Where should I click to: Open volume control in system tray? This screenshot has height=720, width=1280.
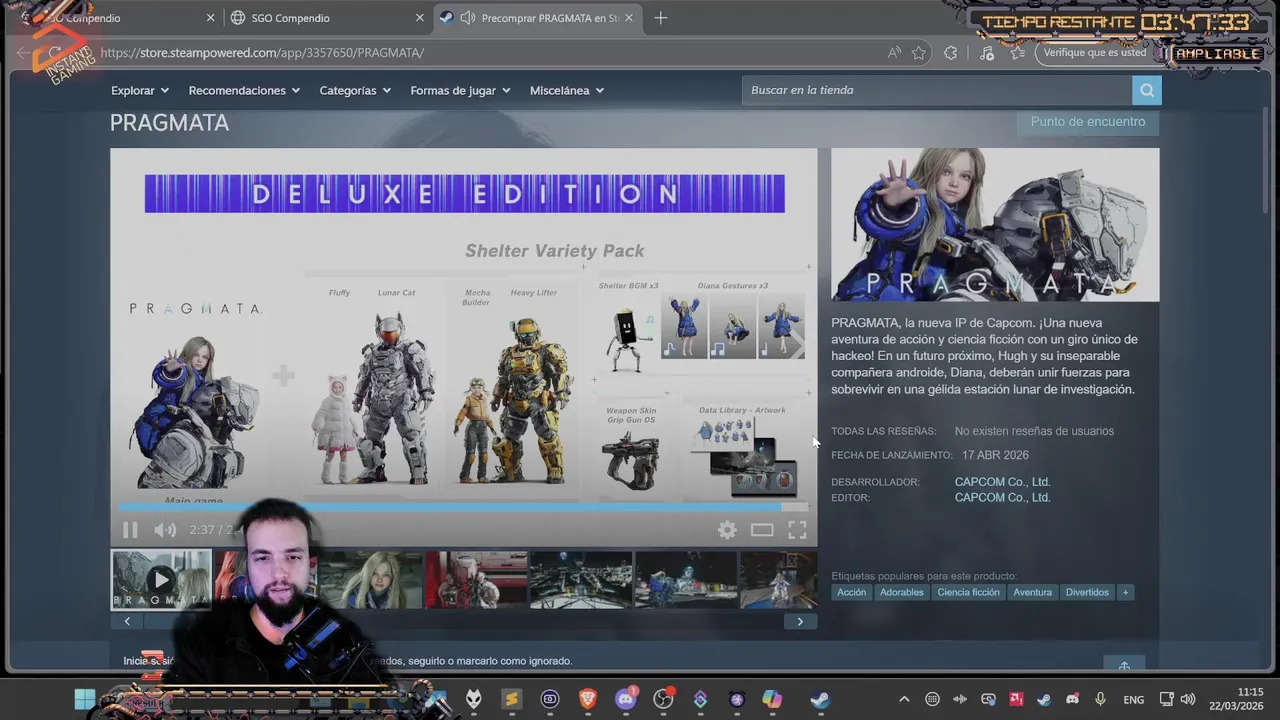click(1188, 699)
